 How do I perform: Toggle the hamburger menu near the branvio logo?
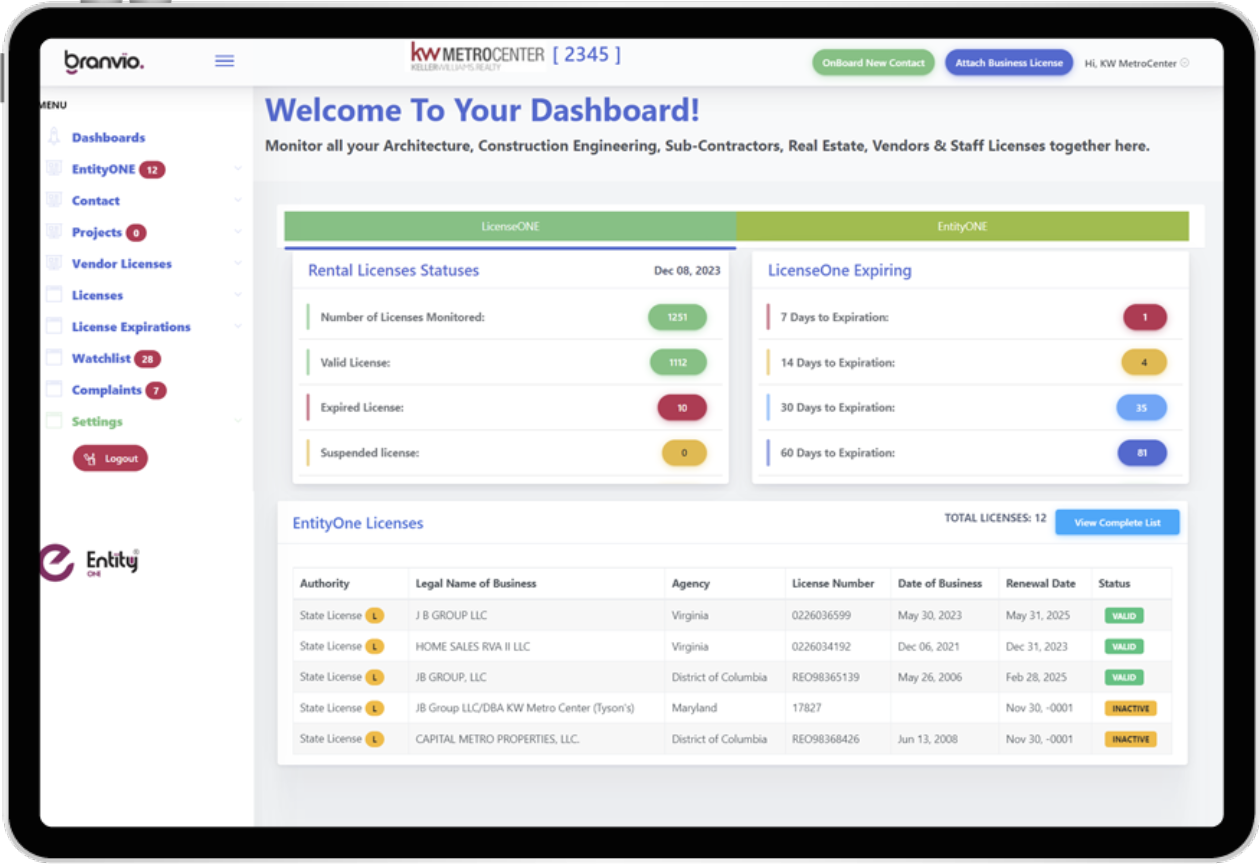[x=224, y=60]
